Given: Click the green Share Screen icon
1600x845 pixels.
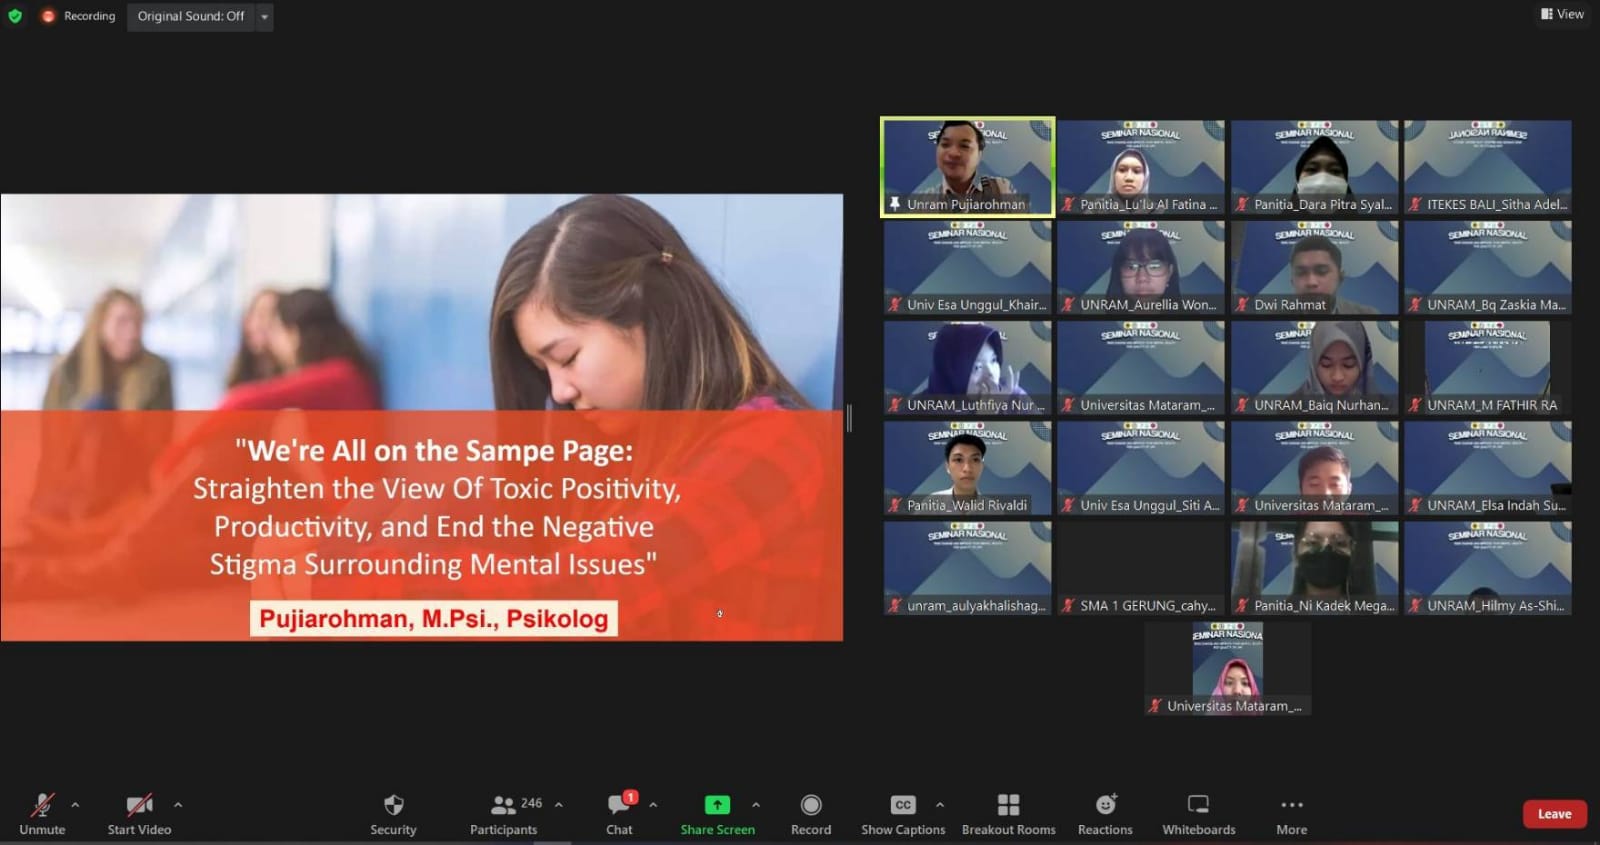Looking at the screenshot, I should (x=717, y=805).
